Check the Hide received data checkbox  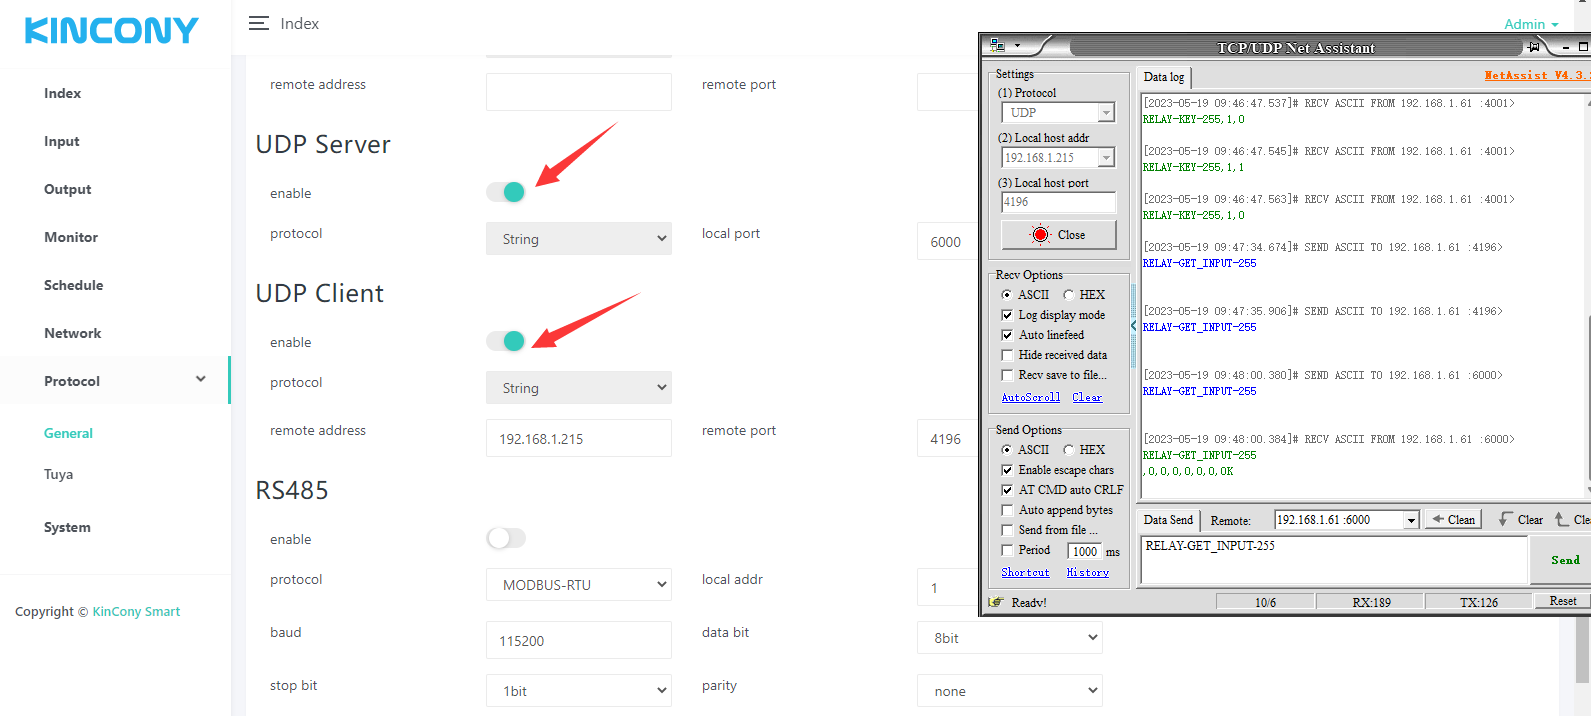(1007, 355)
